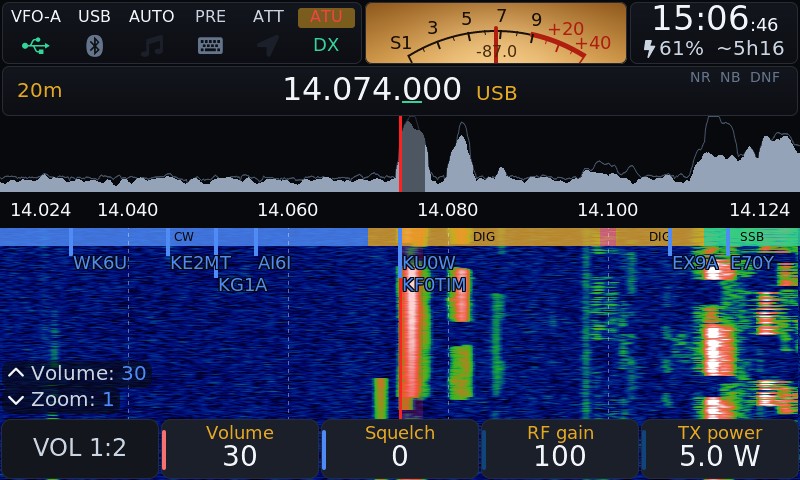Click the -87.0 dBm reading on S-meter
The height and width of the screenshot is (480, 800).
[x=496, y=52]
